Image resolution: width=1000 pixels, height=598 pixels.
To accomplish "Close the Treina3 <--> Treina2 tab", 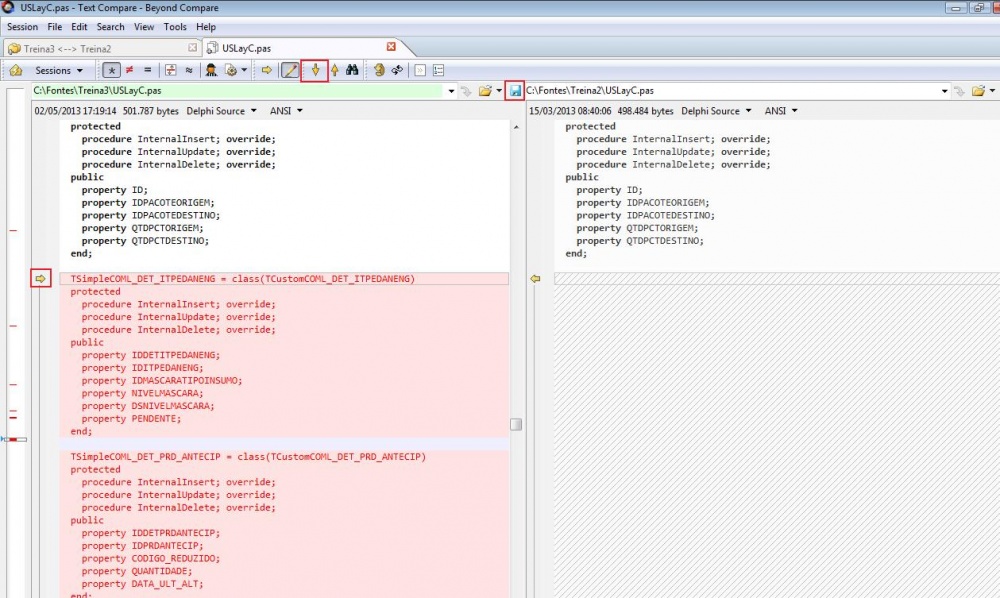I will [x=193, y=48].
